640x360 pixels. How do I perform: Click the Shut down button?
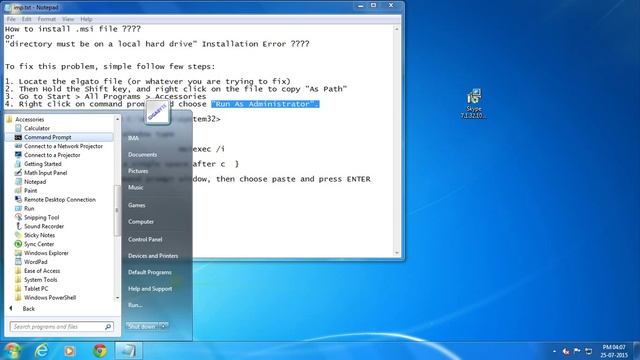coord(142,326)
